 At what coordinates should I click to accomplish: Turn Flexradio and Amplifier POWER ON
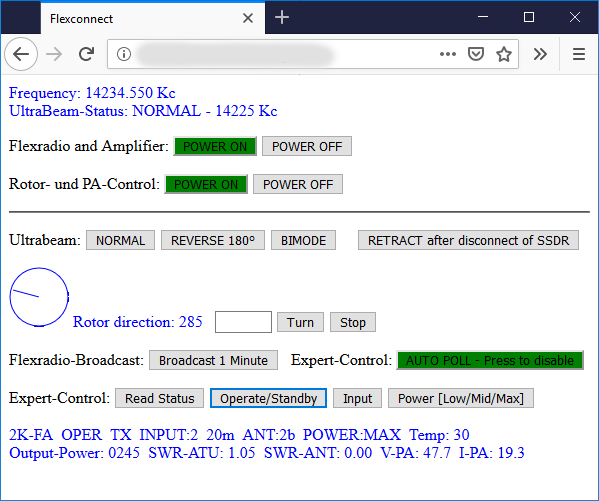click(215, 146)
